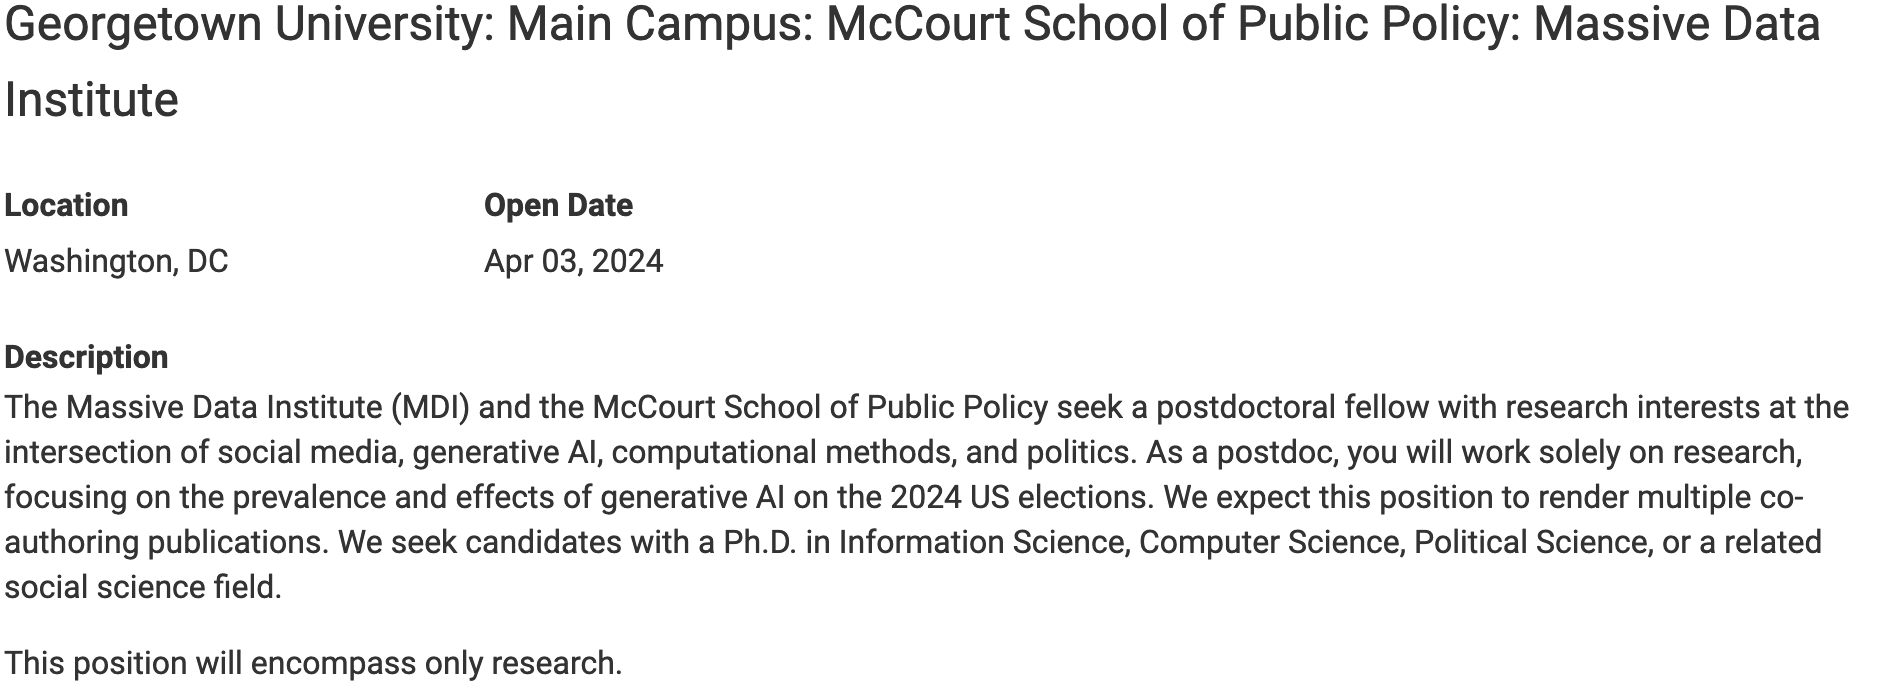Image resolution: width=1888 pixels, height=698 pixels.
Task: Click the Apr 03, 2024 date
Action: click(x=573, y=261)
